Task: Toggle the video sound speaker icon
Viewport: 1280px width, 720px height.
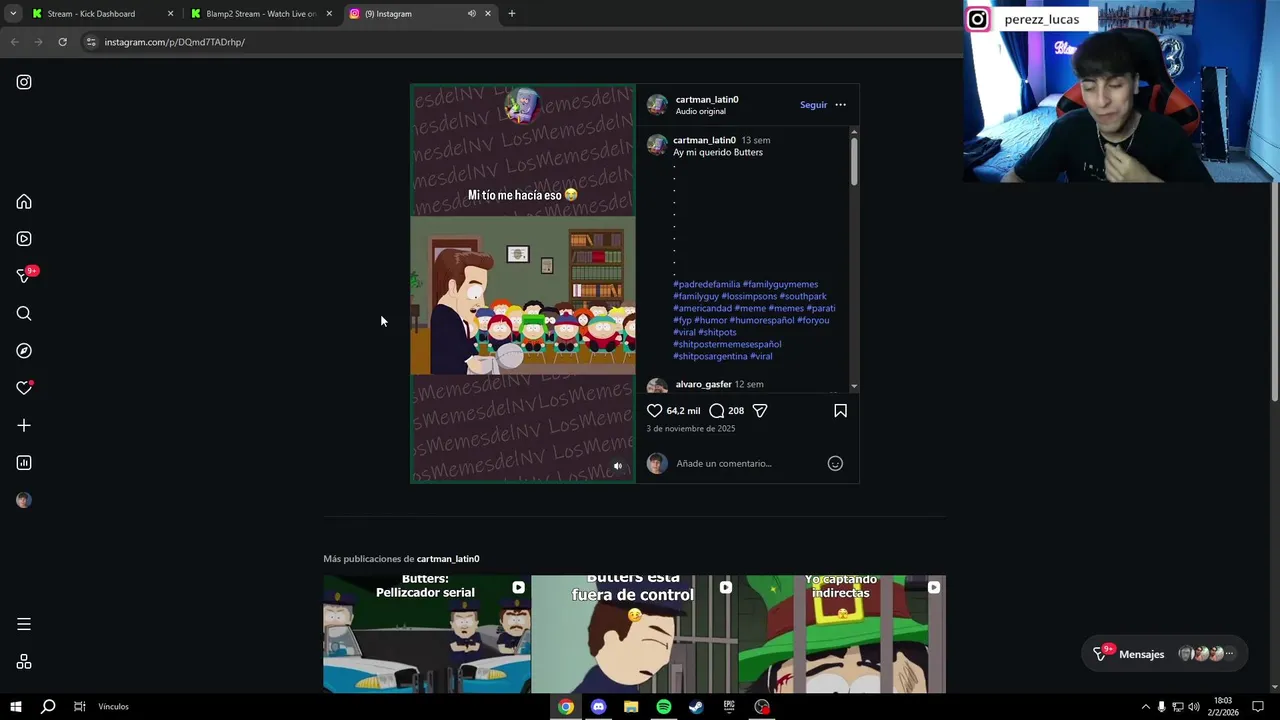Action: 617,466
